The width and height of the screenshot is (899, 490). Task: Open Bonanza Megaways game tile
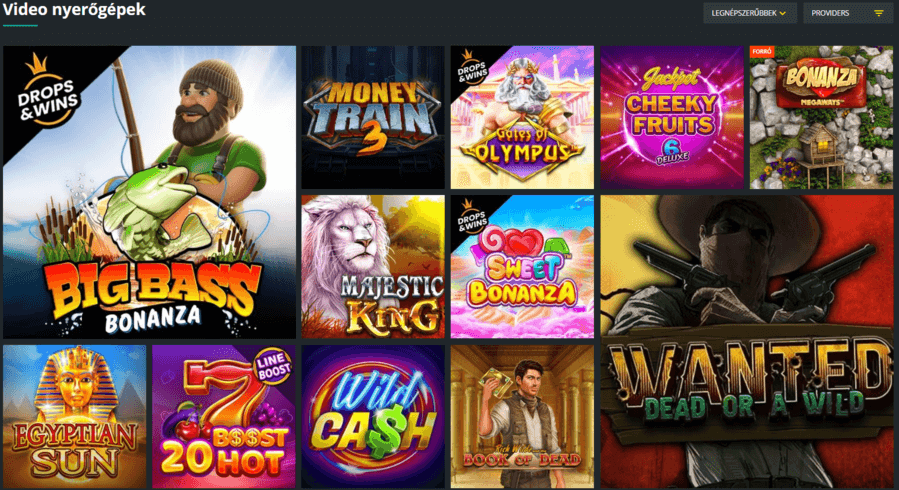click(822, 117)
